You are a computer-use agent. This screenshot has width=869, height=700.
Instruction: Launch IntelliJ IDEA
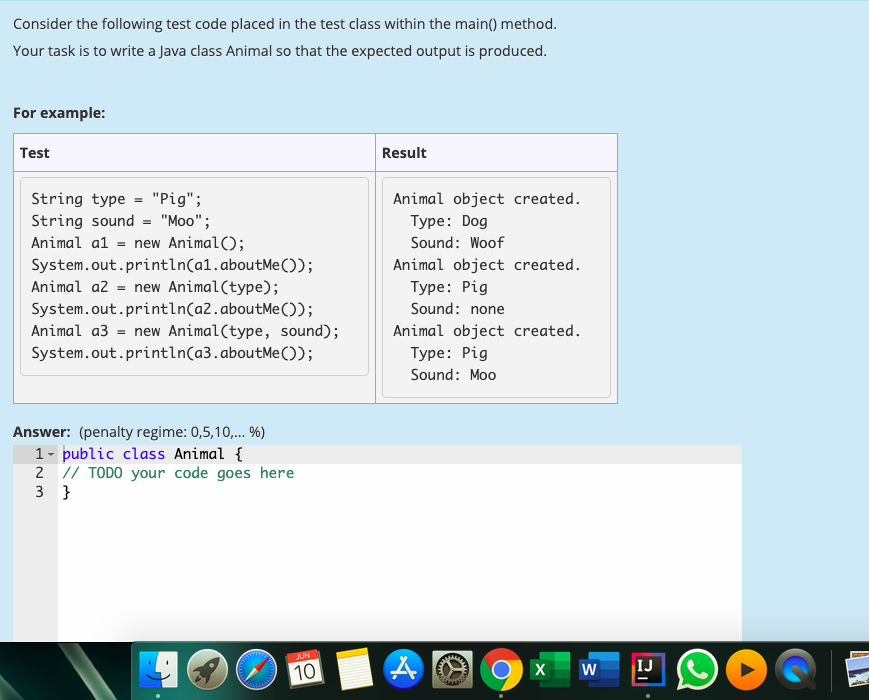point(647,671)
